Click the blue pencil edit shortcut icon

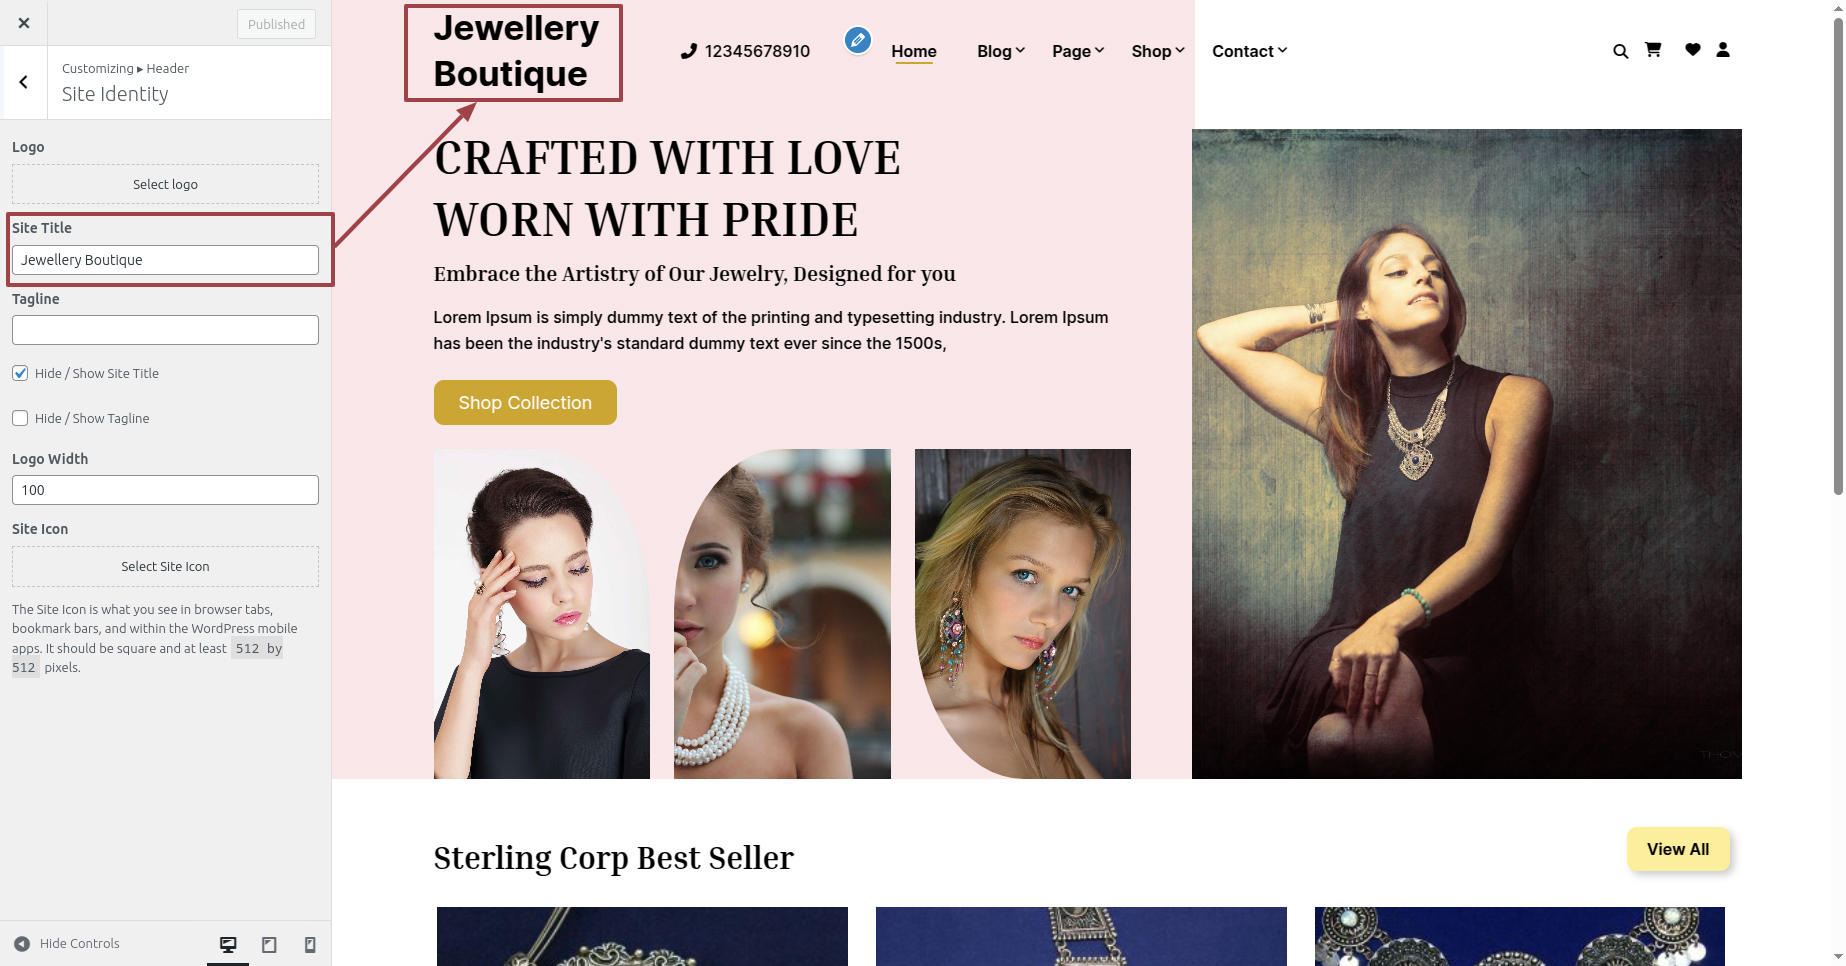pos(857,40)
